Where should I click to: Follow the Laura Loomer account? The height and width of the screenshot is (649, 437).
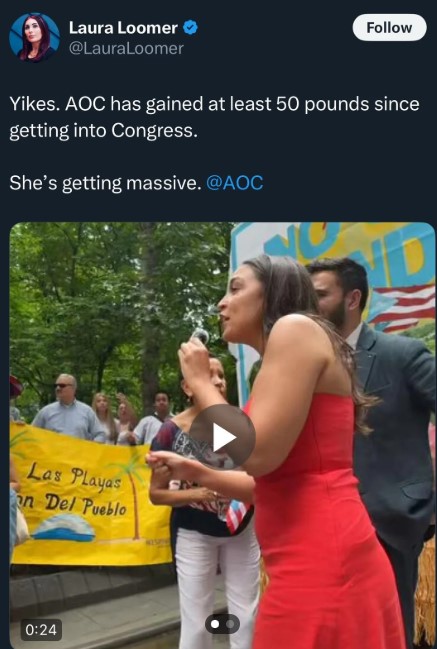[x=389, y=28]
